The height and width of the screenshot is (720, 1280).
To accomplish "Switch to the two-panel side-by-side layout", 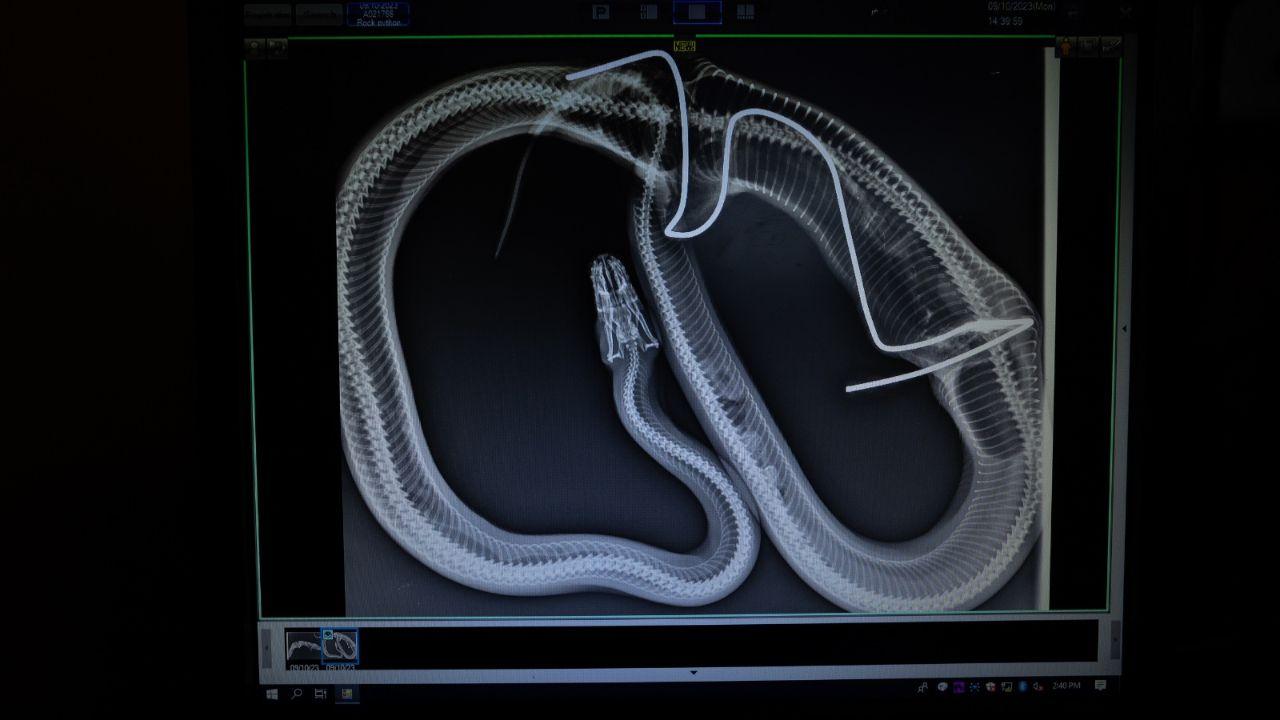I will [x=649, y=12].
